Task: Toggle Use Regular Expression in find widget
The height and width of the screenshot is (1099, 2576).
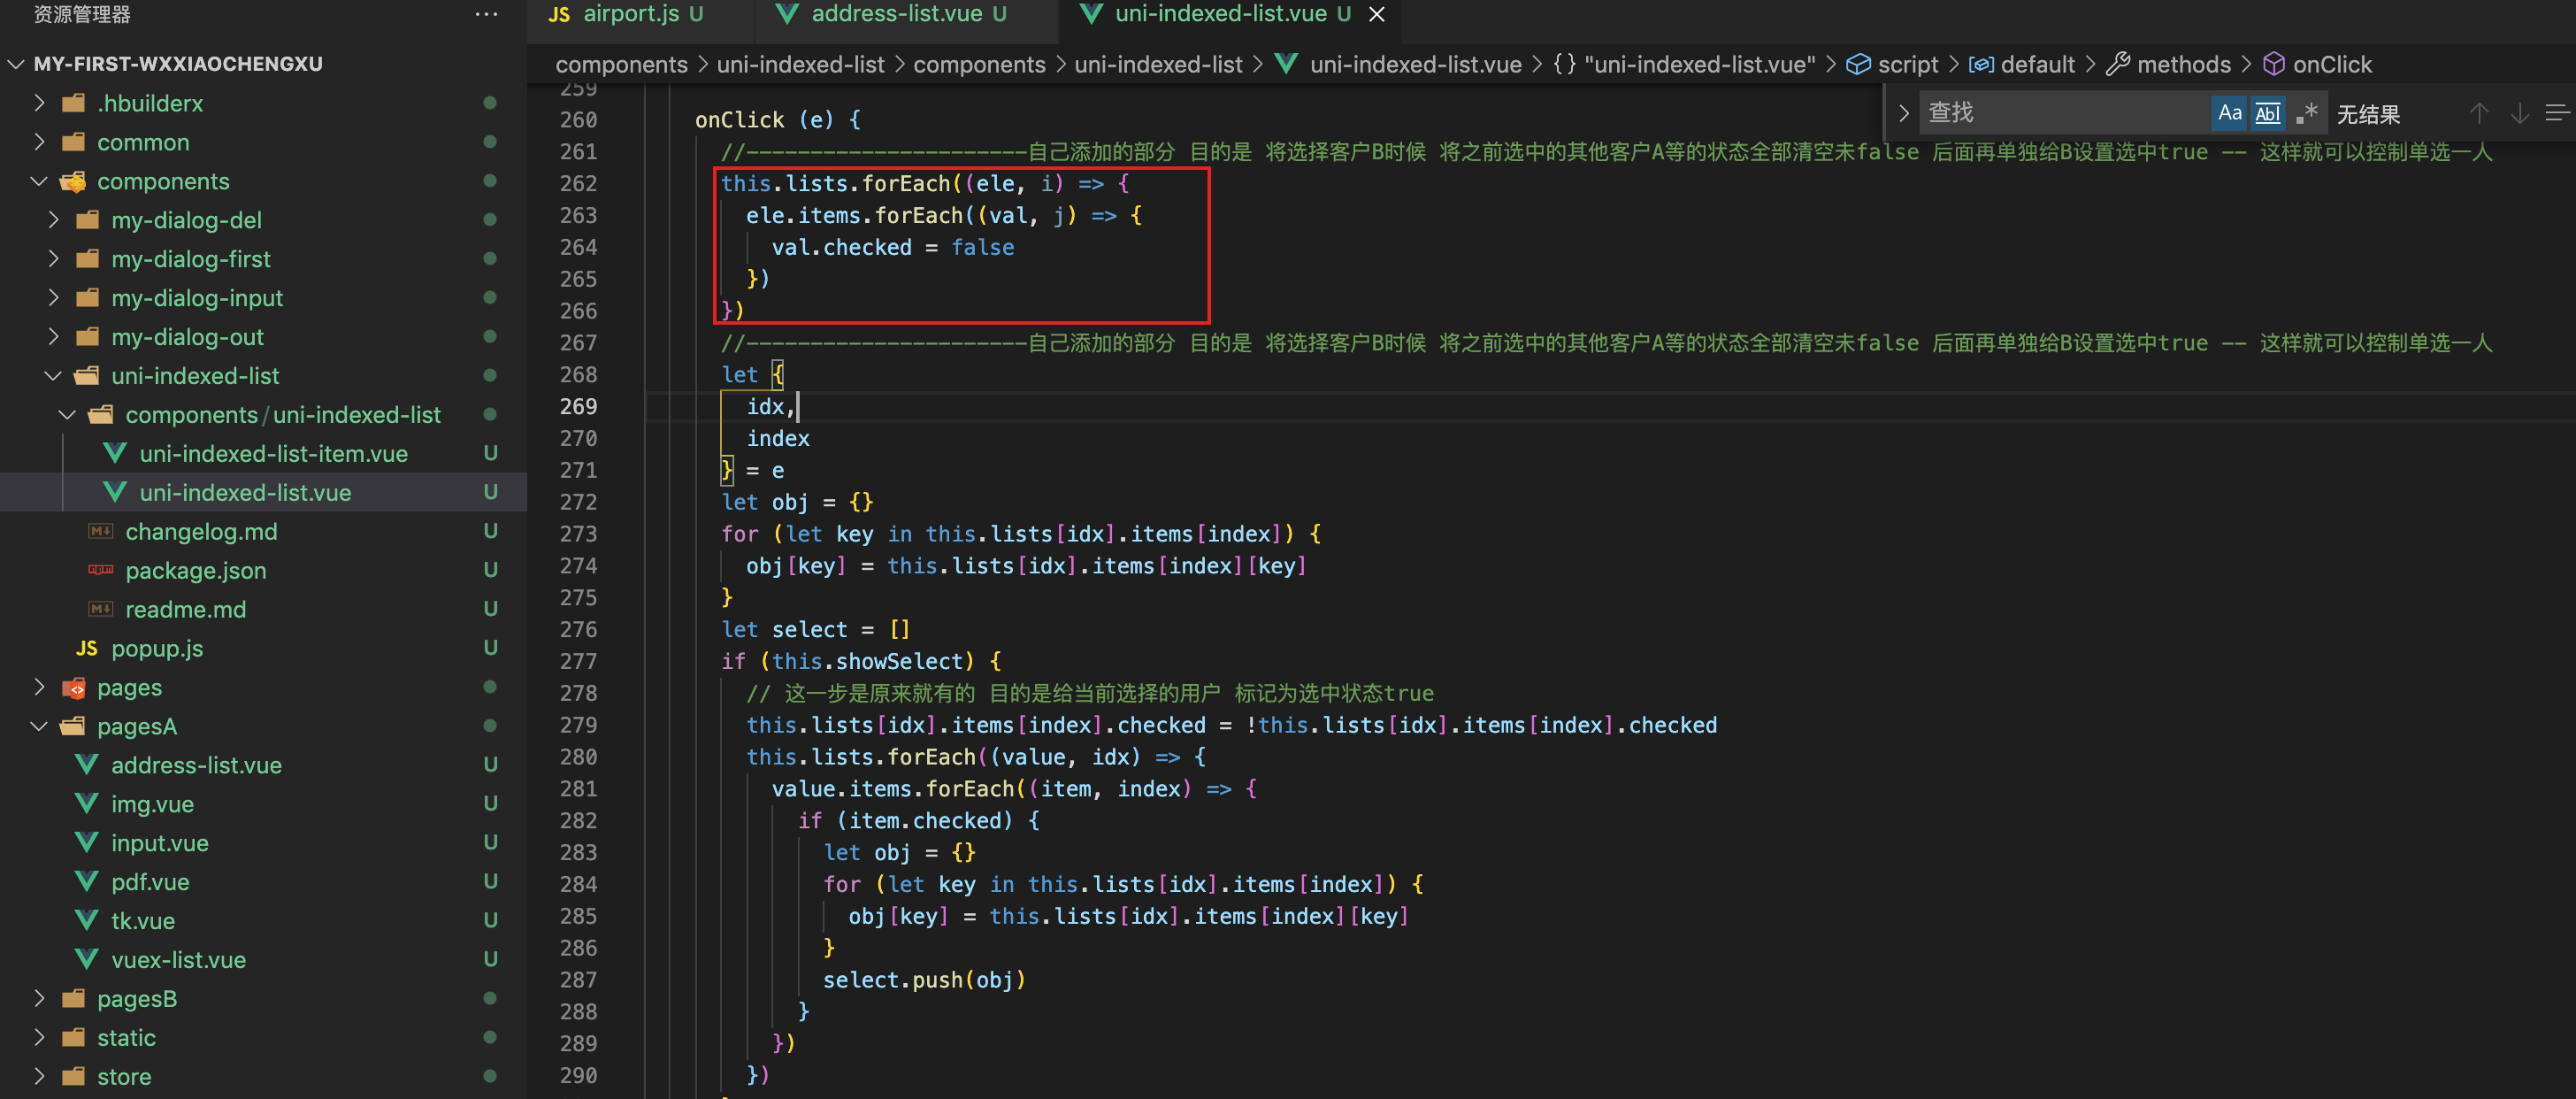Action: [x=2306, y=113]
